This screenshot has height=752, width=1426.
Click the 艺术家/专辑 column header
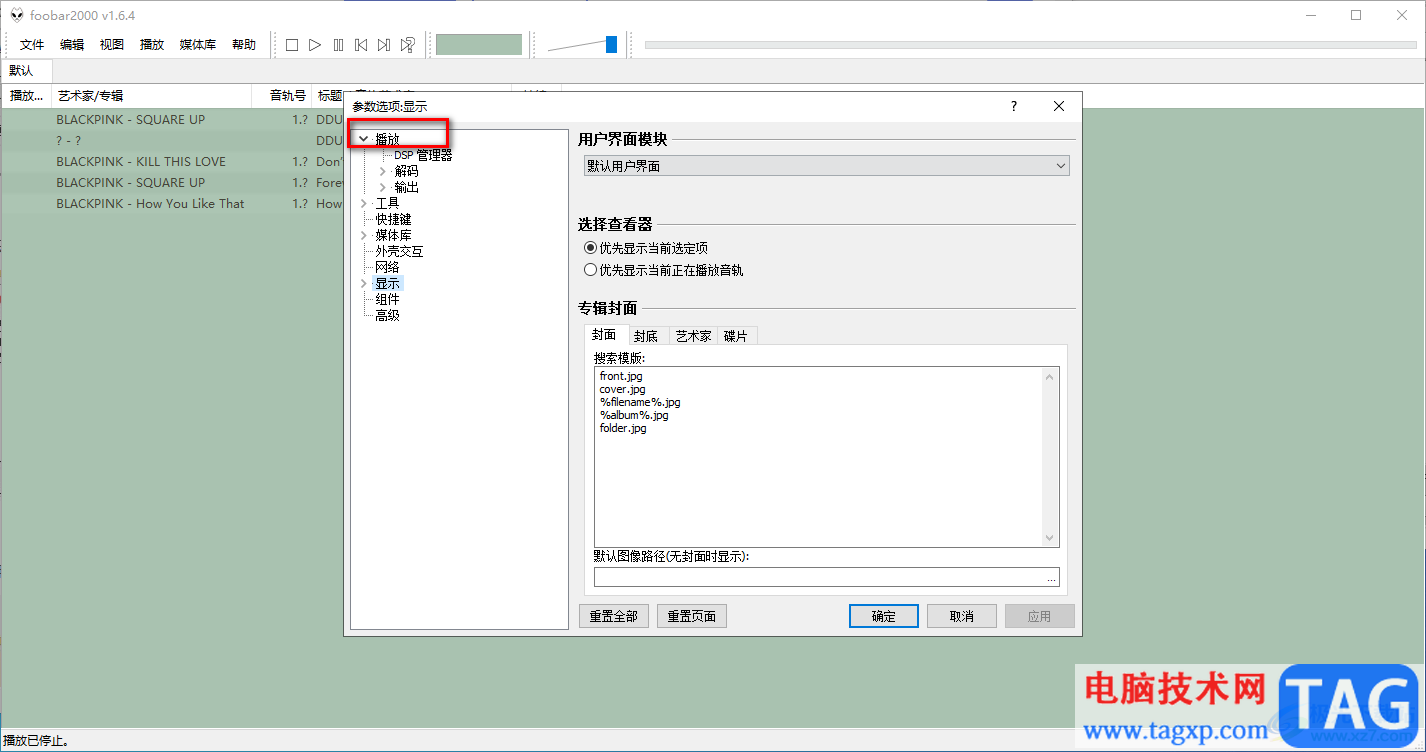point(150,95)
